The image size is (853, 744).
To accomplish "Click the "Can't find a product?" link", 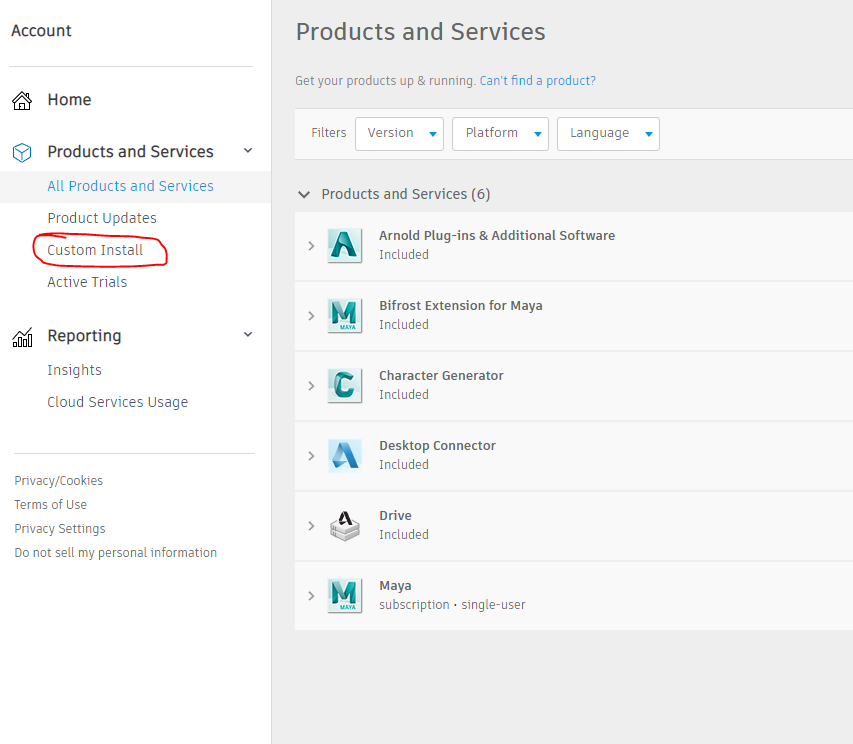I will pyautogui.click(x=537, y=81).
